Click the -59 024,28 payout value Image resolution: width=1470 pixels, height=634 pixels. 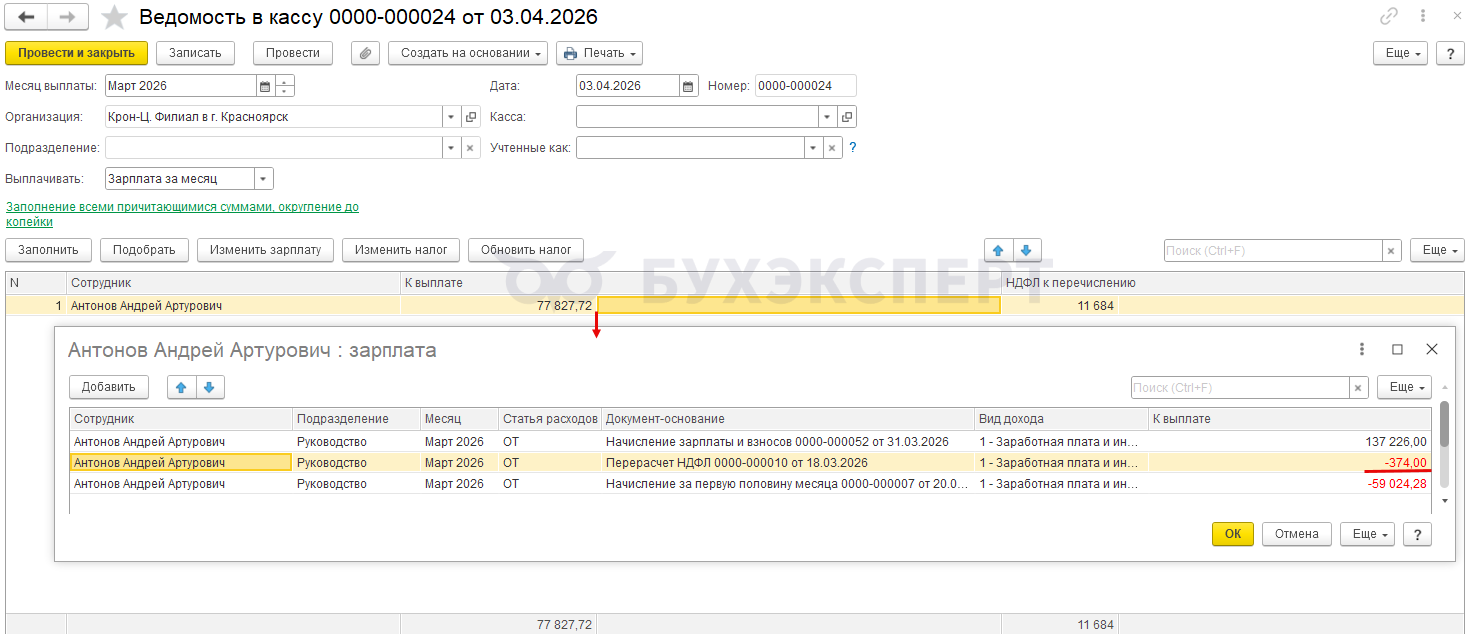point(1398,484)
